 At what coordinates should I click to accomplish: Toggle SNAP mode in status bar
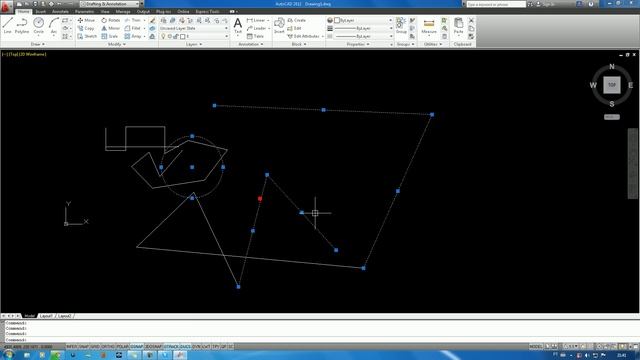tap(84, 347)
